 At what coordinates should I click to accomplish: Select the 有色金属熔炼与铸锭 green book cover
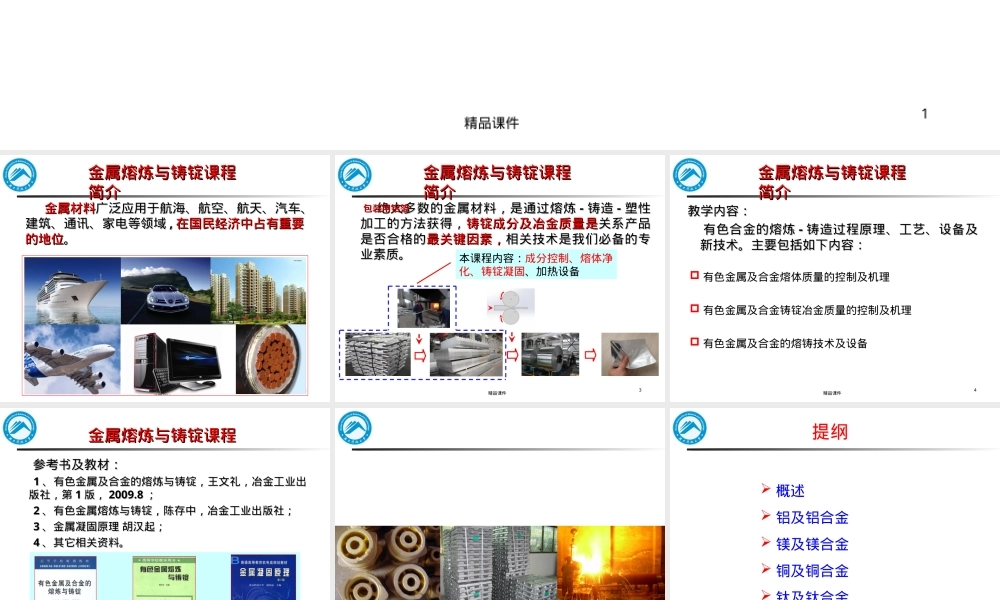coord(164,578)
